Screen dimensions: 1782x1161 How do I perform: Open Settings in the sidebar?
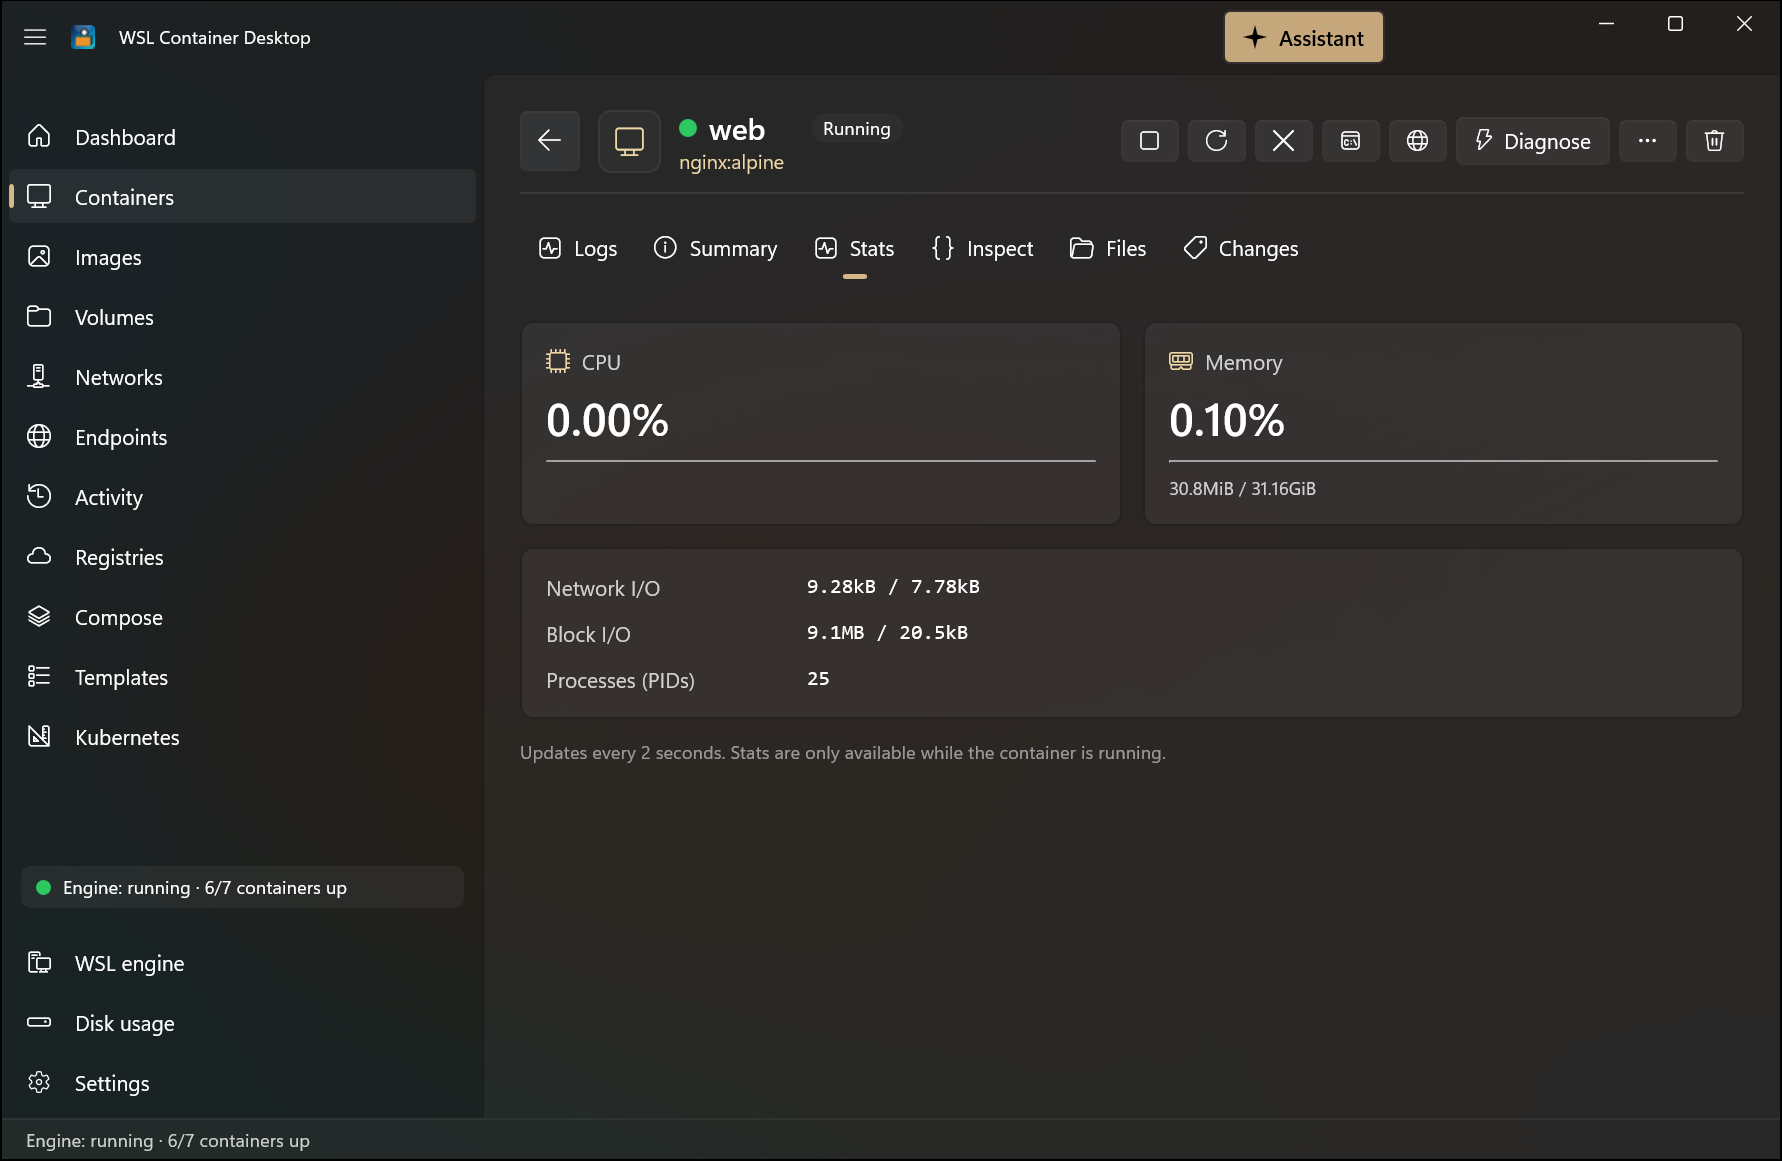click(242, 1083)
